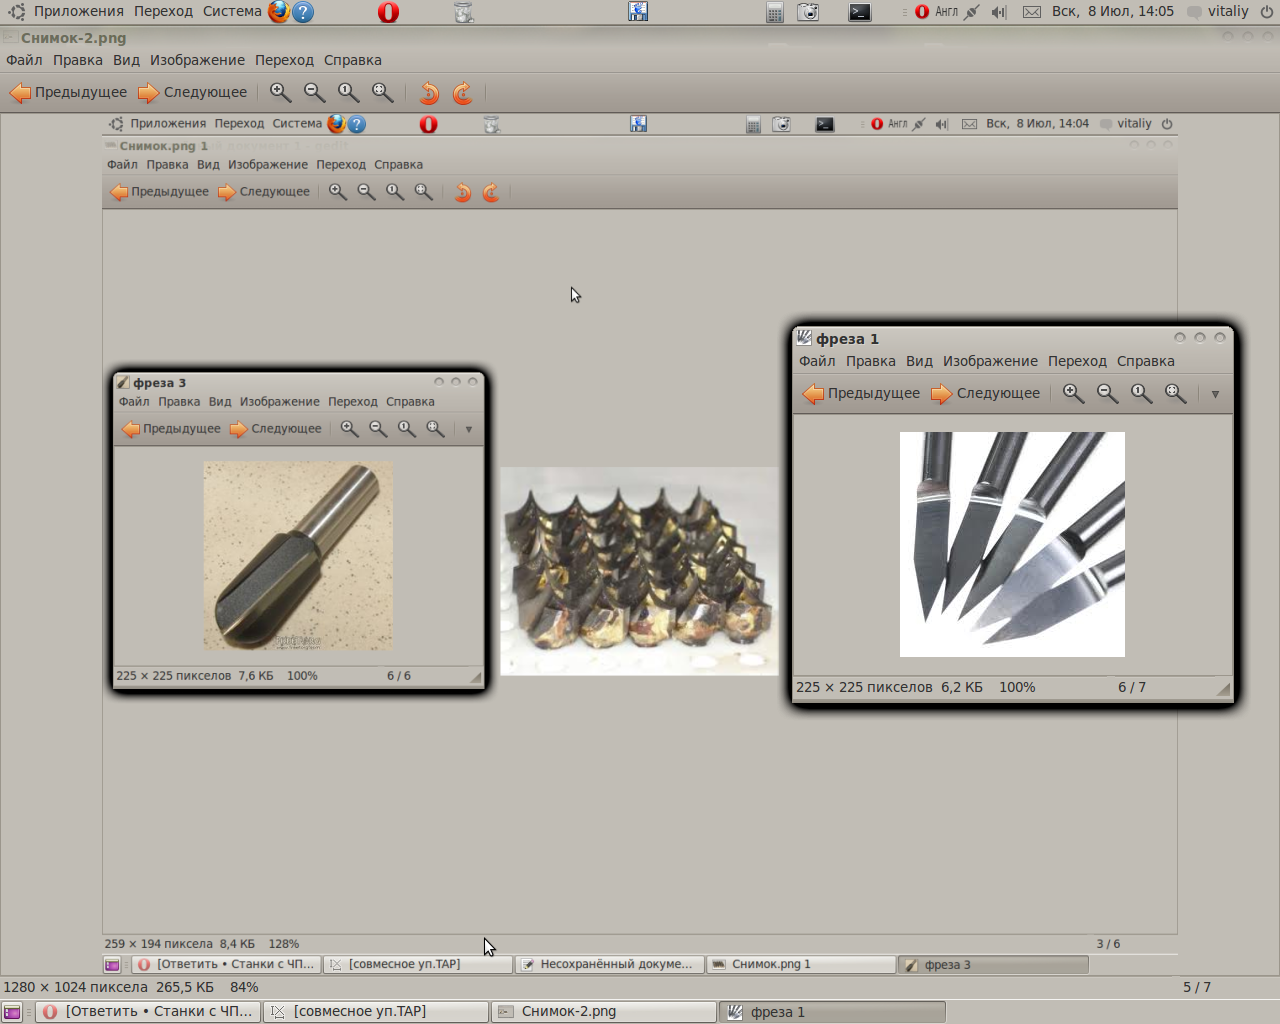
Task: Open the Справка menu of Снимок-2.png window
Action: (x=353, y=60)
